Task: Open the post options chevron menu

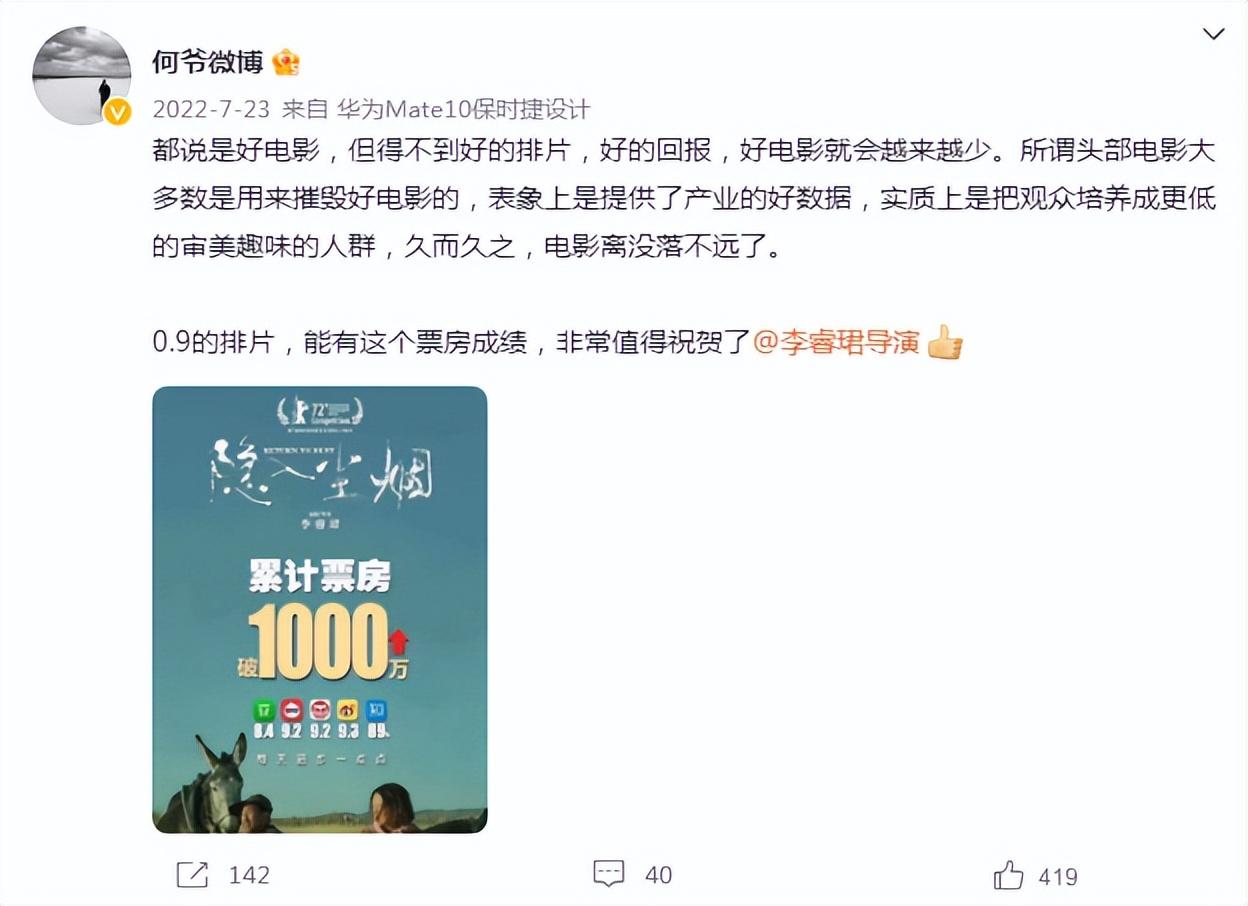Action: [x=1213, y=35]
